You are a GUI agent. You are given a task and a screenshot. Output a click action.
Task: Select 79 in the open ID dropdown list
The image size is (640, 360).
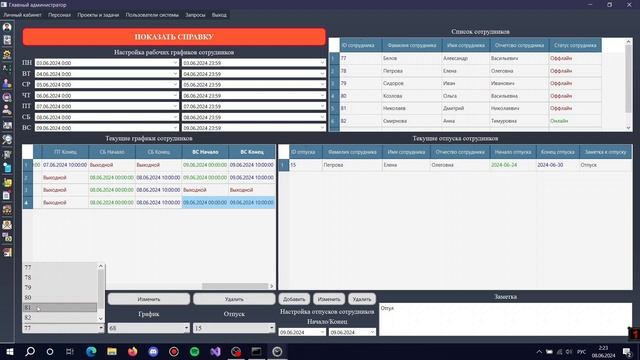(x=60, y=287)
